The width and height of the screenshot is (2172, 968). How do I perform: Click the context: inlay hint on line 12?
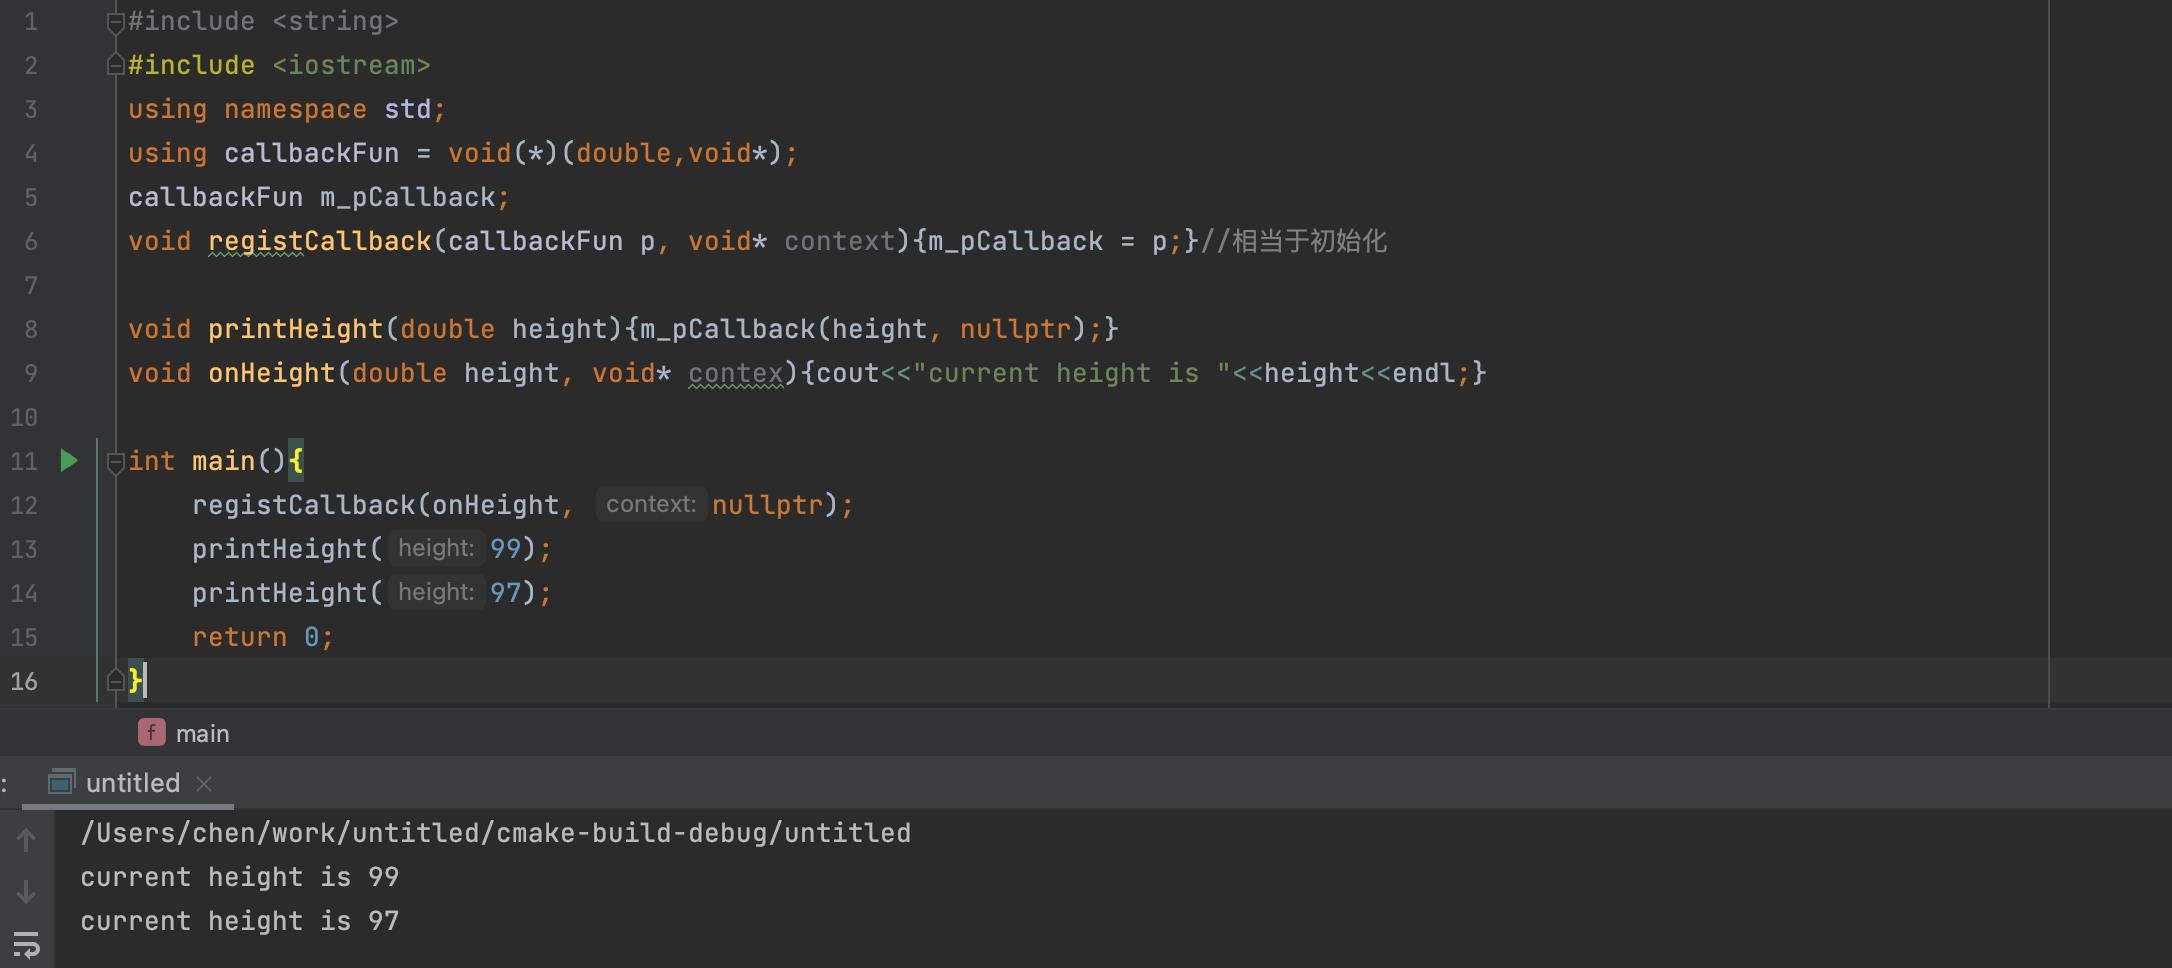[x=651, y=504]
